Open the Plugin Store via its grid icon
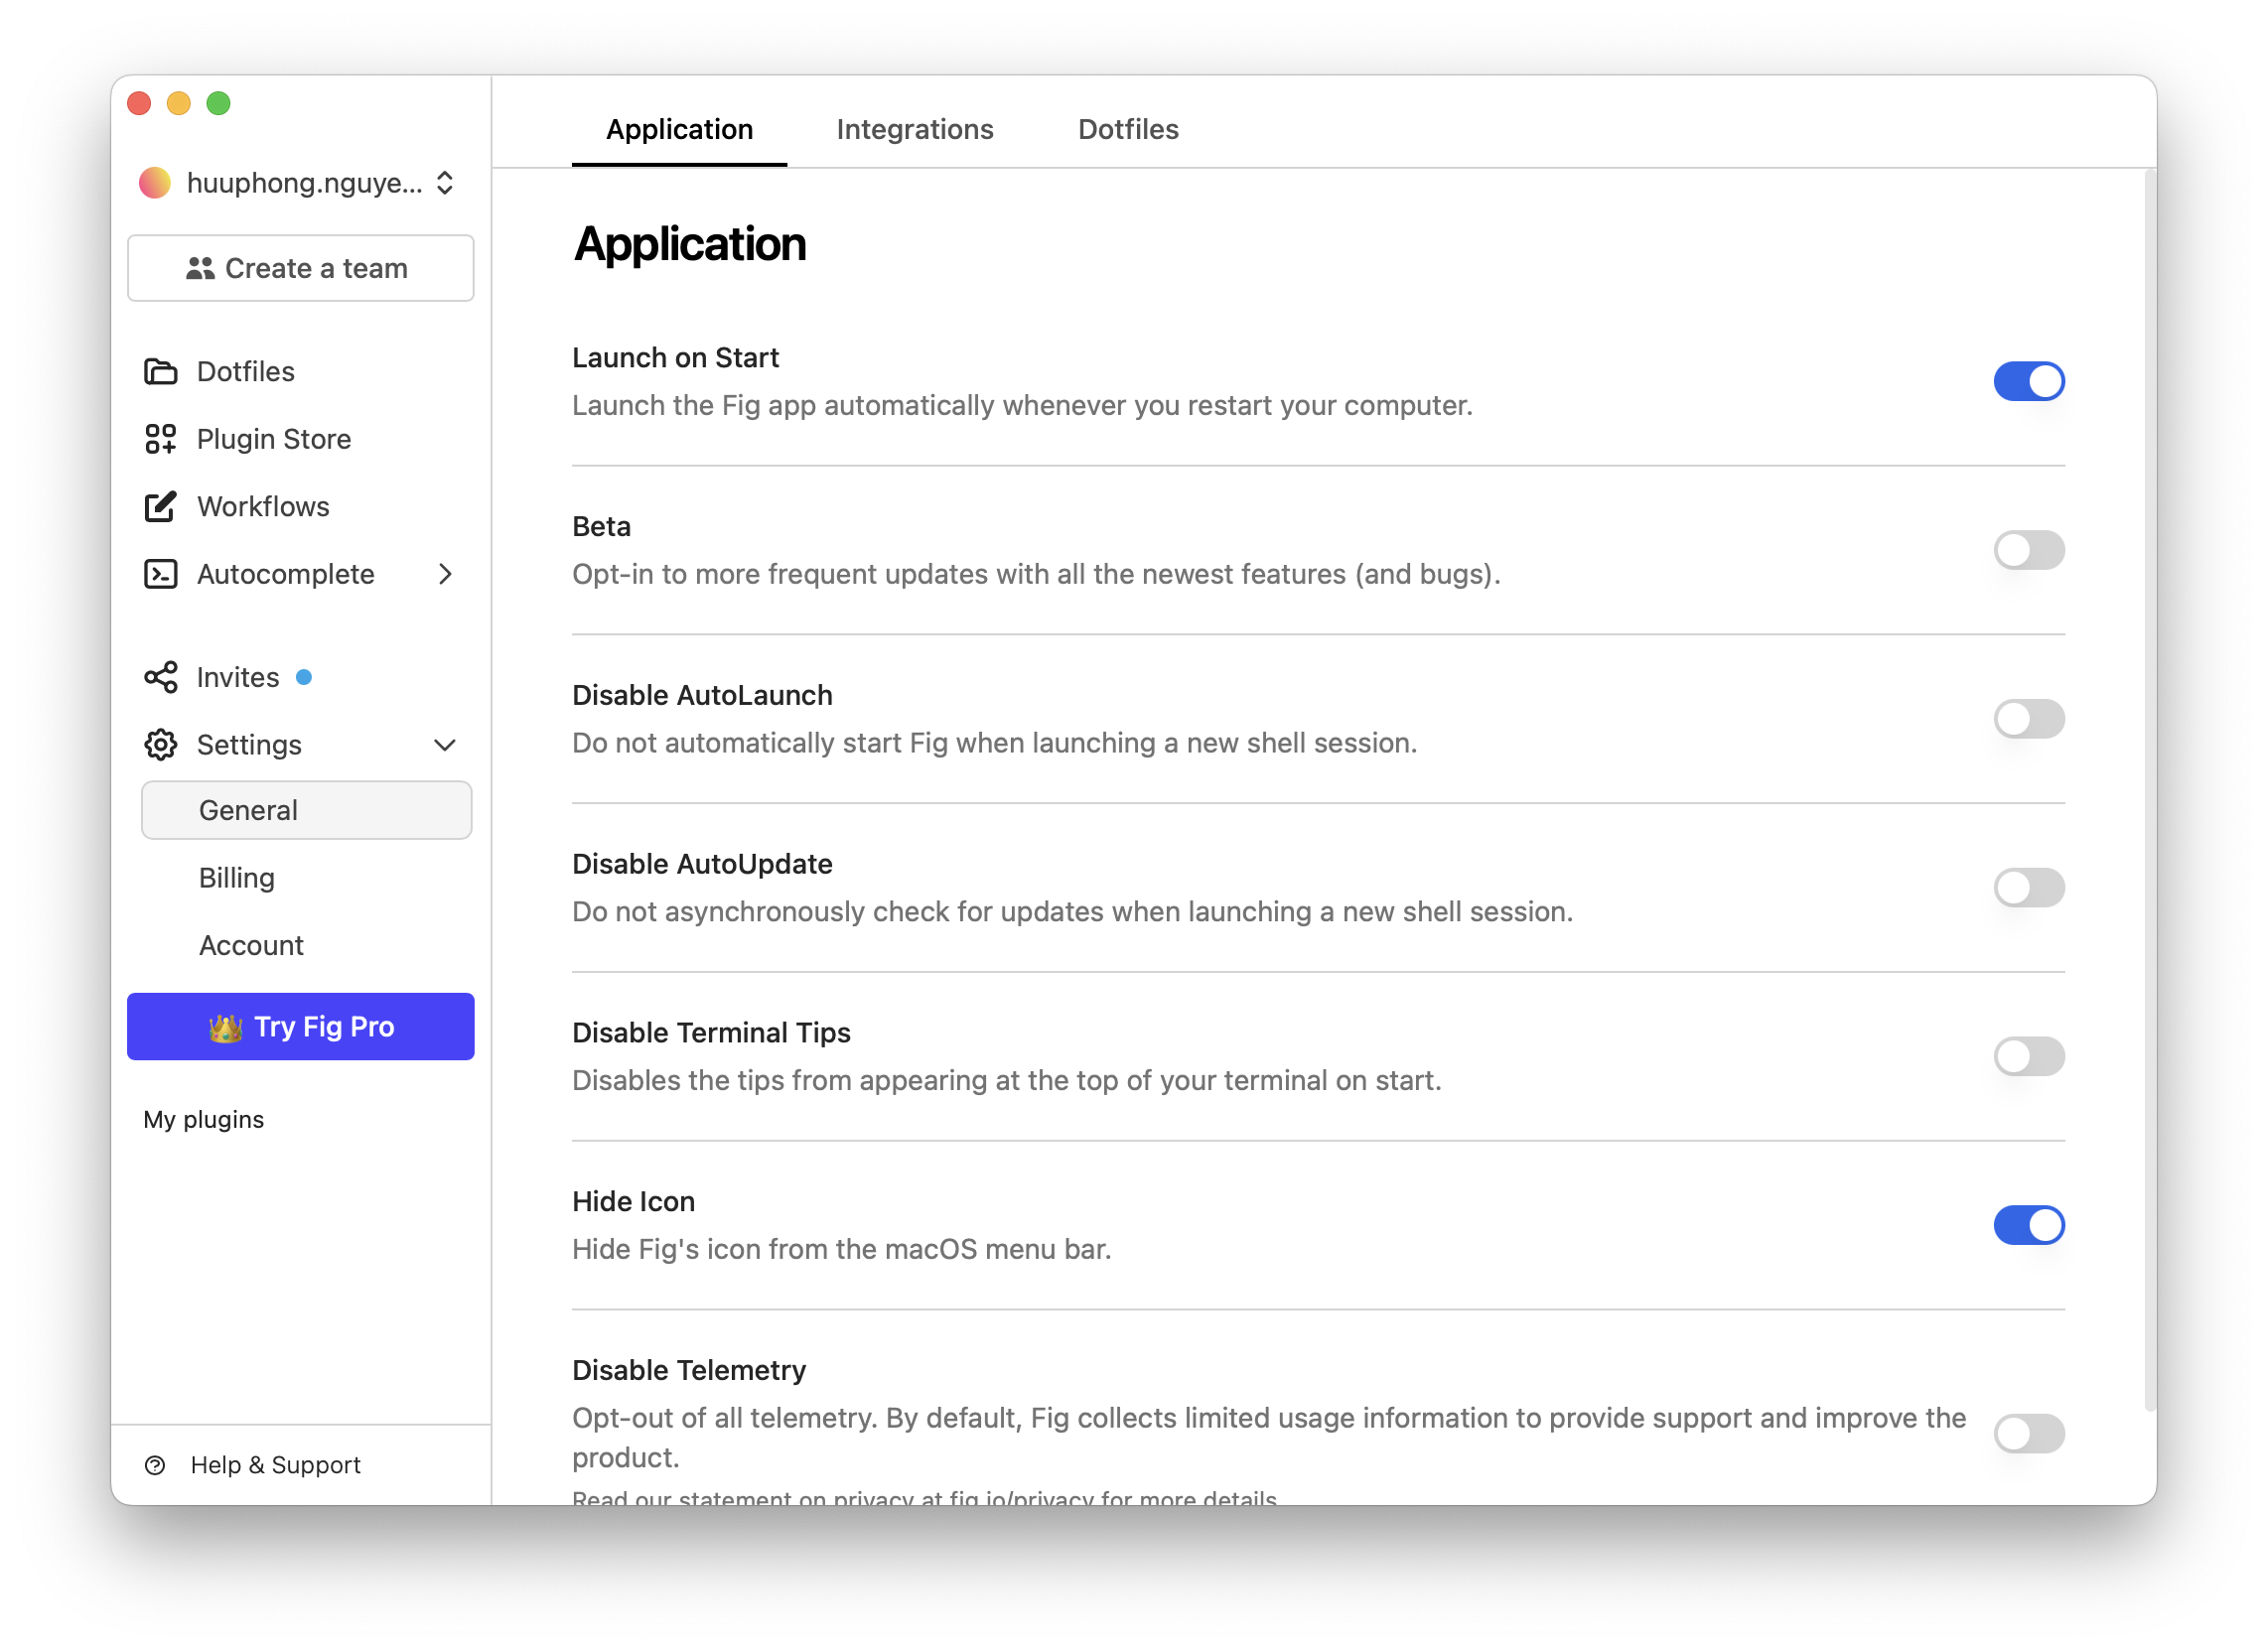Image resolution: width=2268 pixels, height=1652 pixels. pyautogui.click(x=161, y=438)
